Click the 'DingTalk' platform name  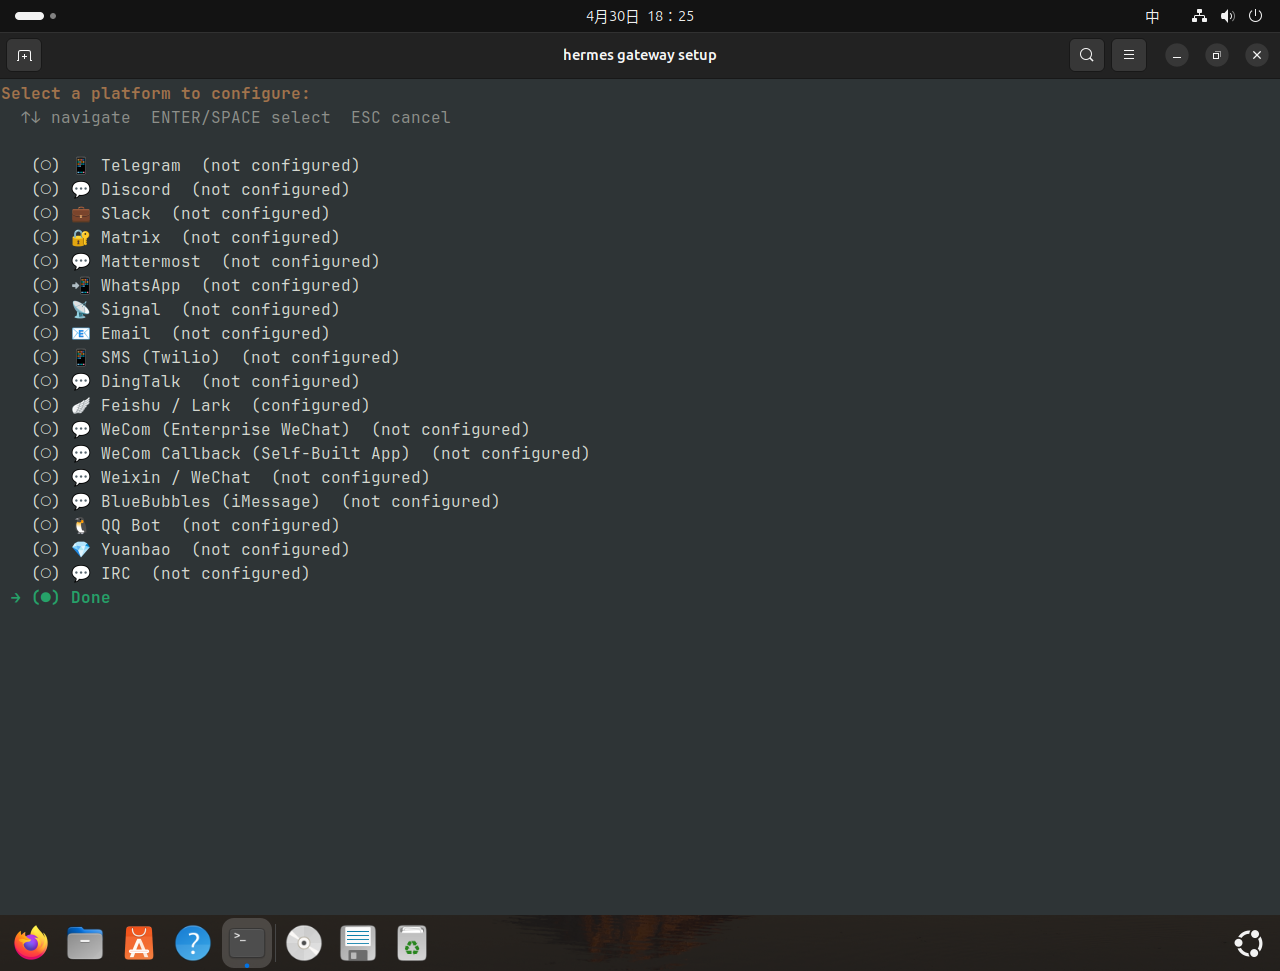coord(141,382)
